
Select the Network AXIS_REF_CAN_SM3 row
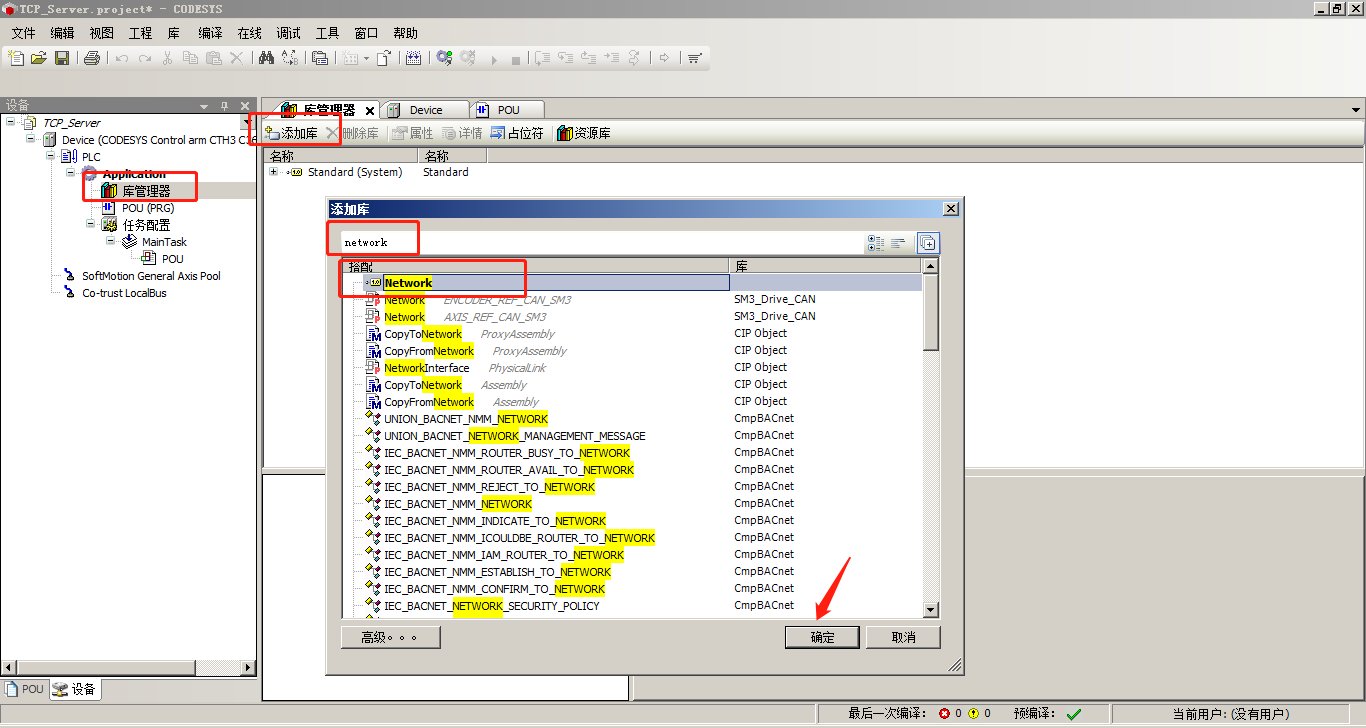632,317
